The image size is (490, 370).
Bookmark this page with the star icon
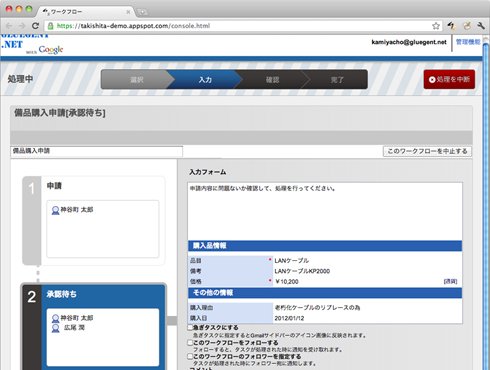click(436, 26)
